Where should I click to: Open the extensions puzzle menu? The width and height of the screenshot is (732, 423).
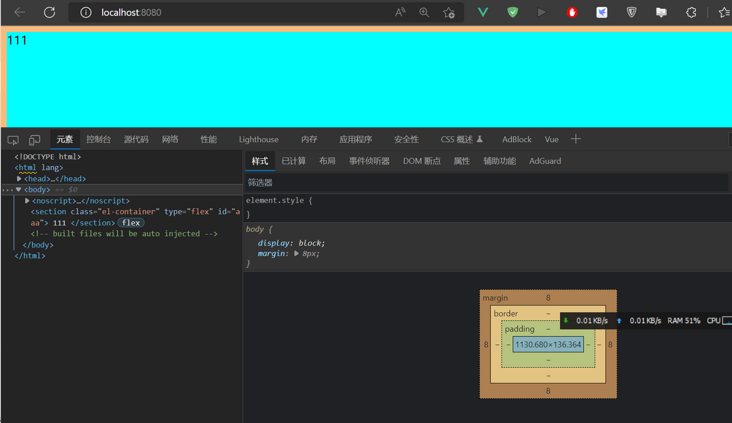click(691, 13)
